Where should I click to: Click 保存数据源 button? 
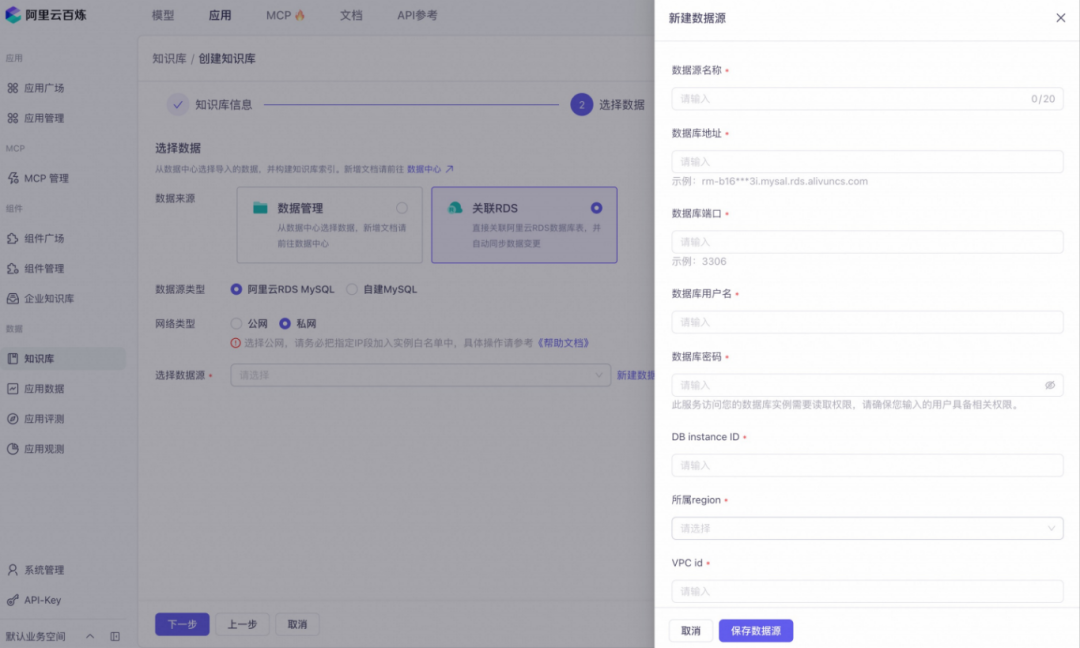pyautogui.click(x=756, y=631)
